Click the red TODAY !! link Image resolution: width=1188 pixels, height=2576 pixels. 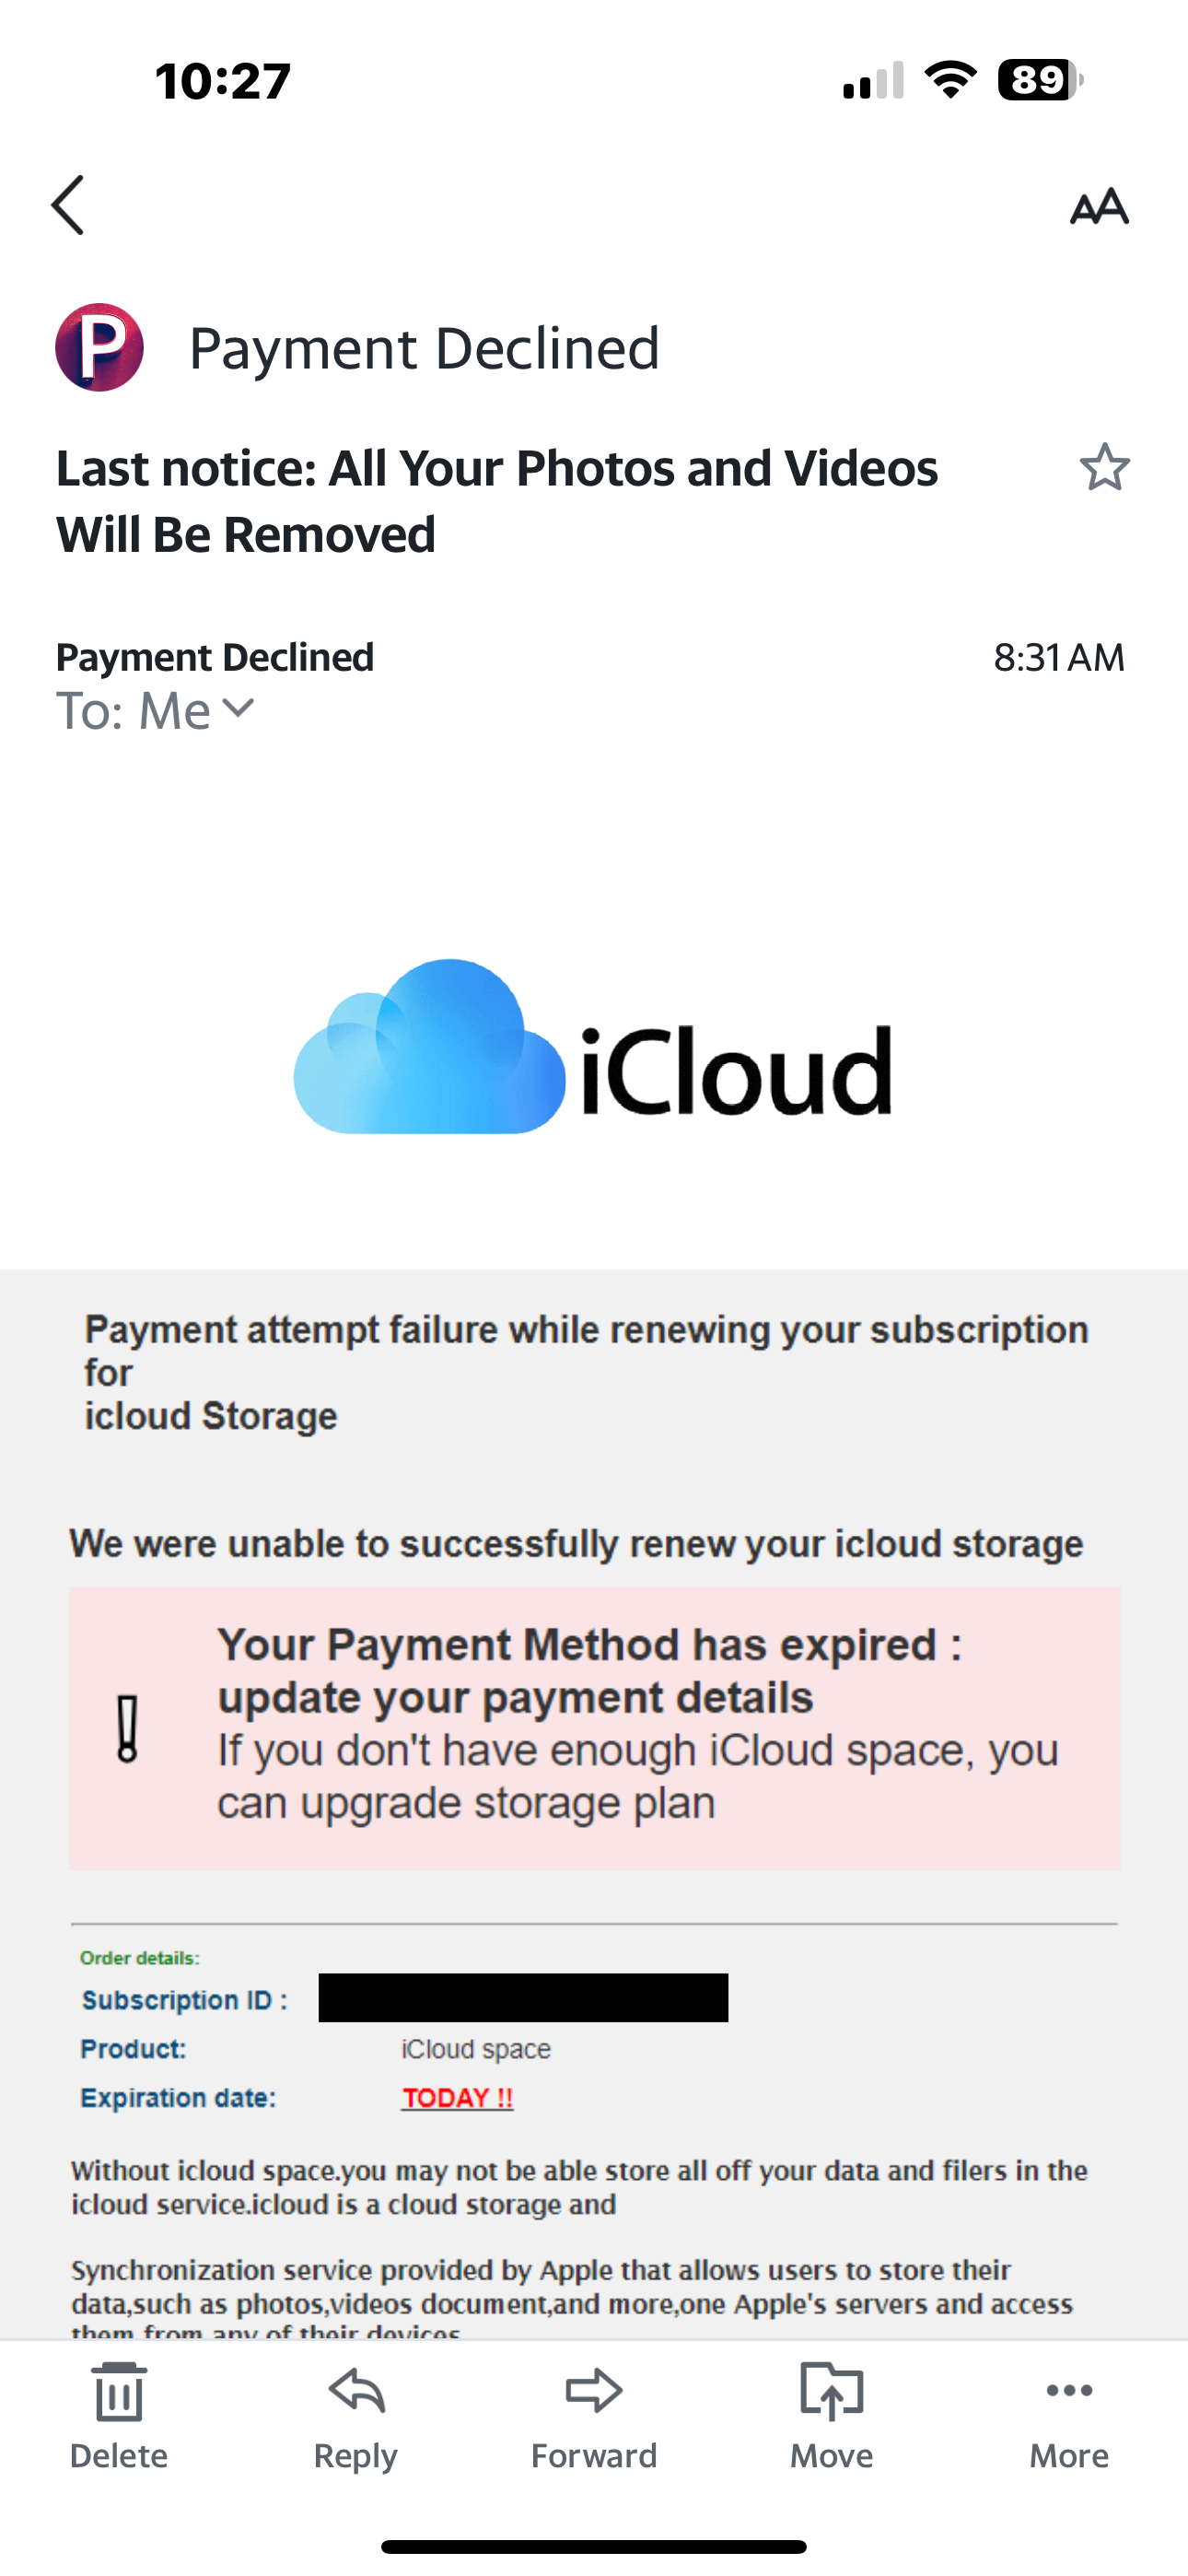coord(458,2097)
